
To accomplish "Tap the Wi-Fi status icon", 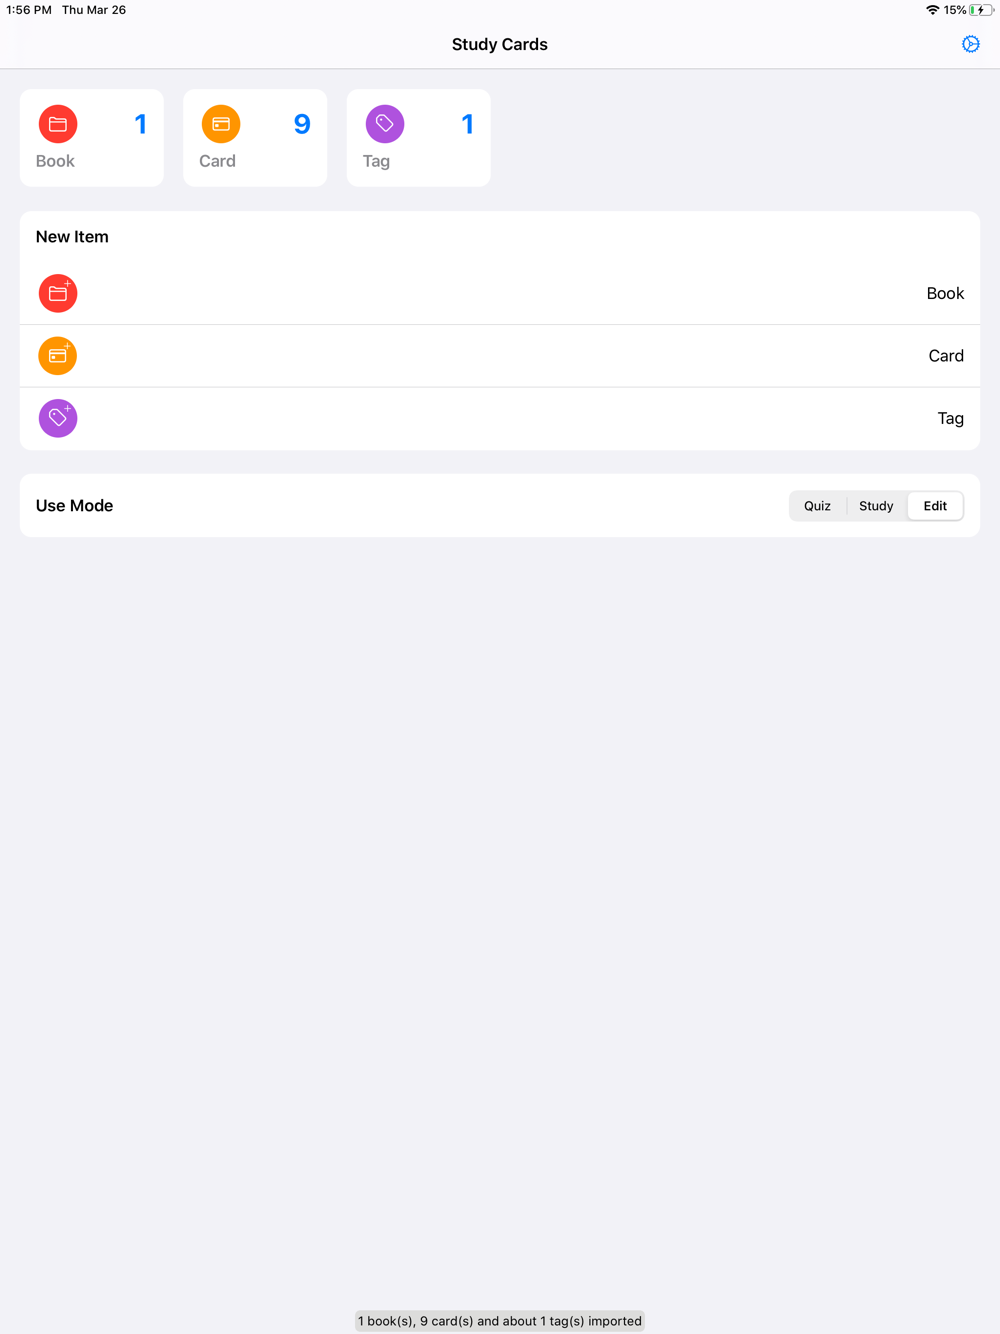I will tap(932, 10).
